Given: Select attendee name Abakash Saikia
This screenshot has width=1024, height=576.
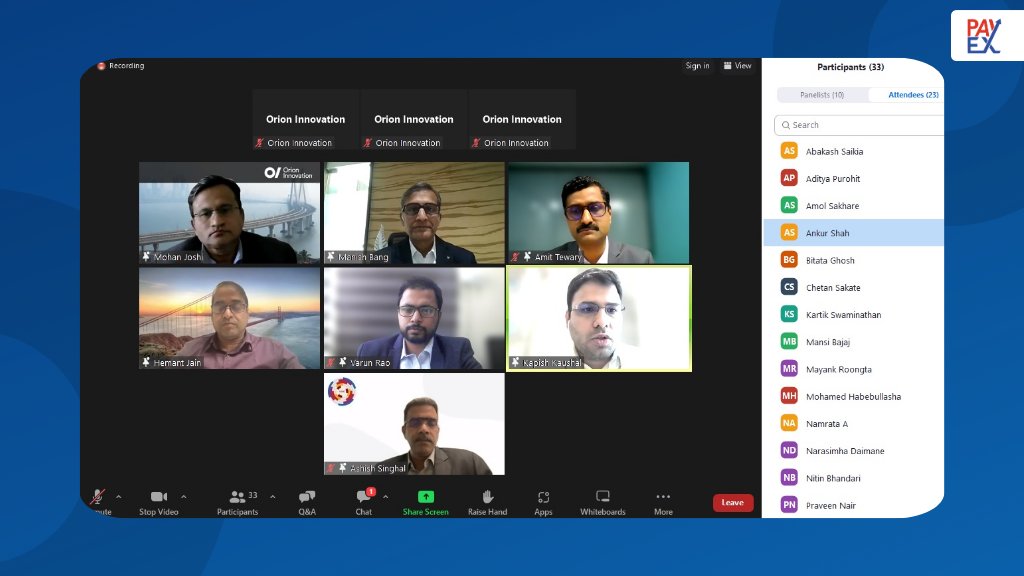Looking at the screenshot, I should [x=834, y=152].
